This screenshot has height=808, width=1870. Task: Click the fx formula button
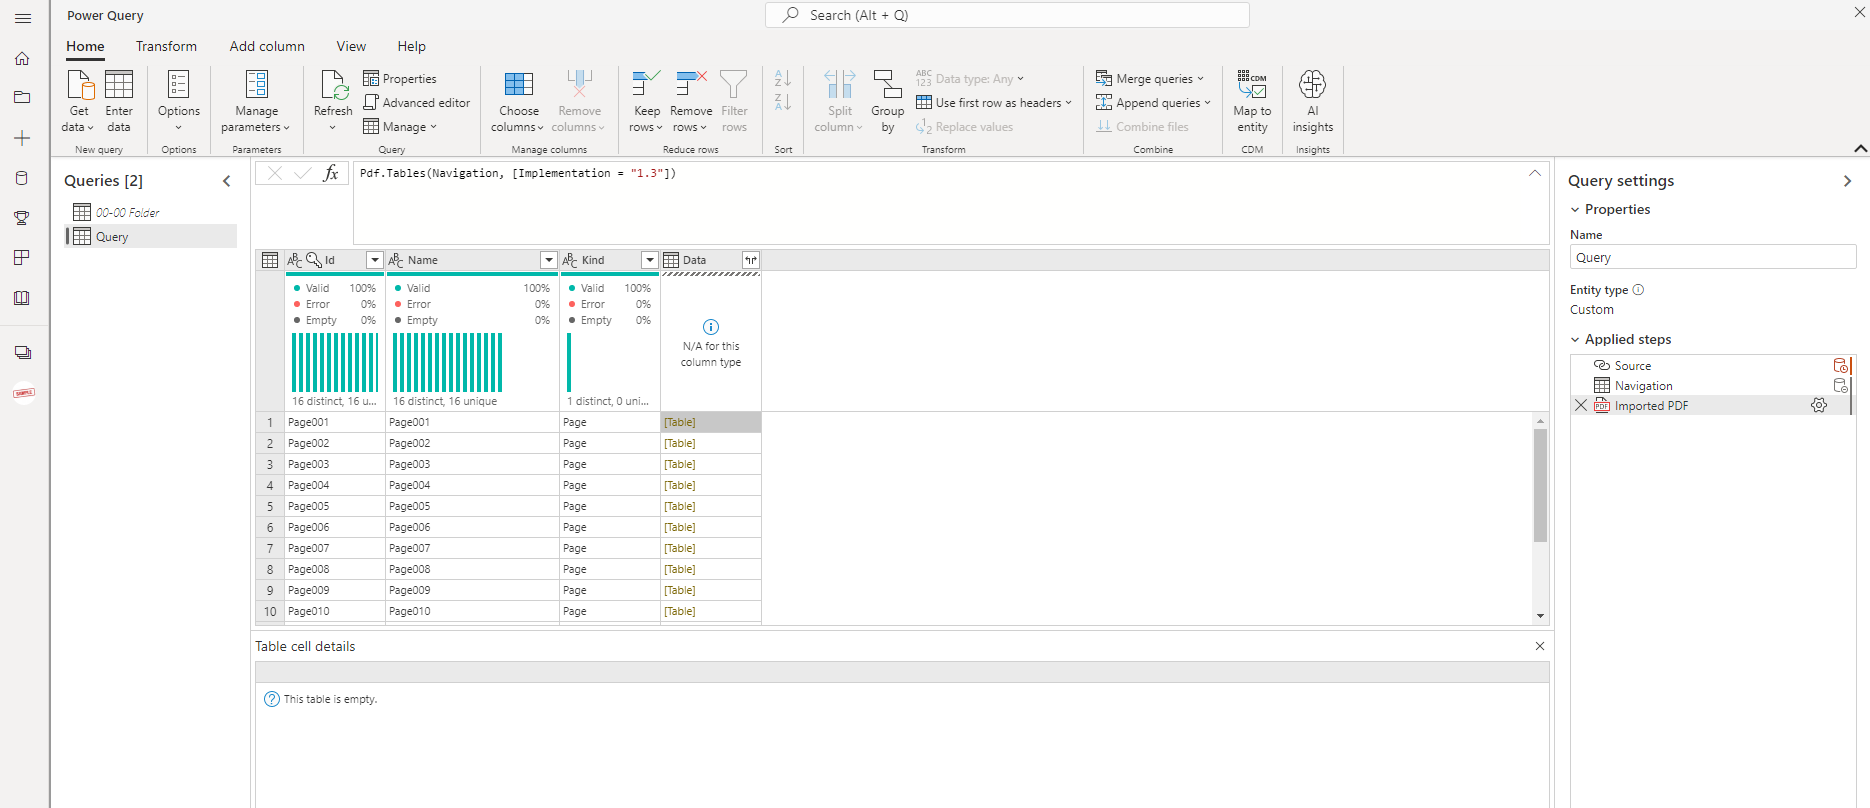pyautogui.click(x=331, y=173)
